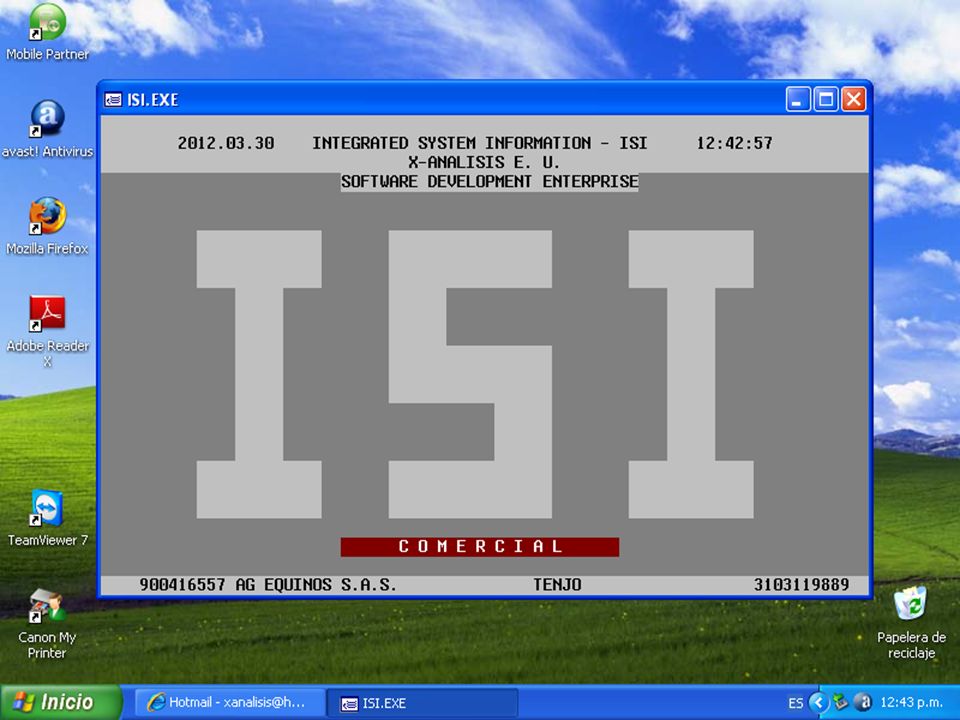Minimize the ISI.EXE window
This screenshot has height=720, width=960.
click(798, 99)
